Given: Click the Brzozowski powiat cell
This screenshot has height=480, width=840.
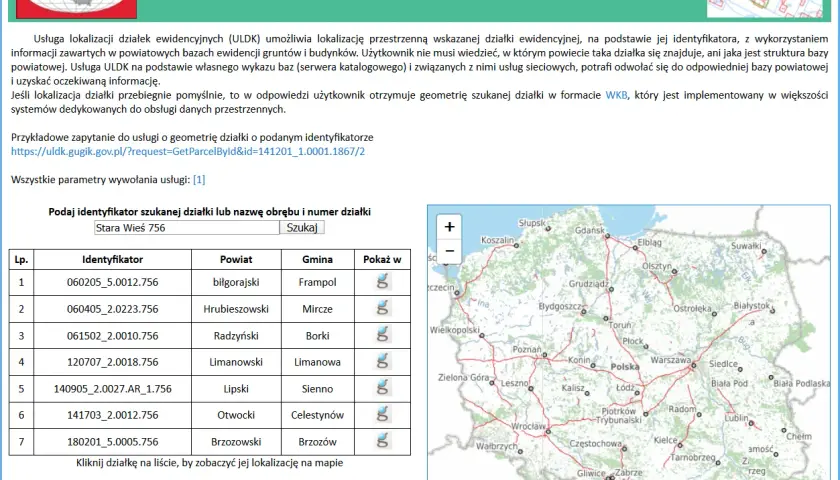Looking at the screenshot, I should (236, 441).
